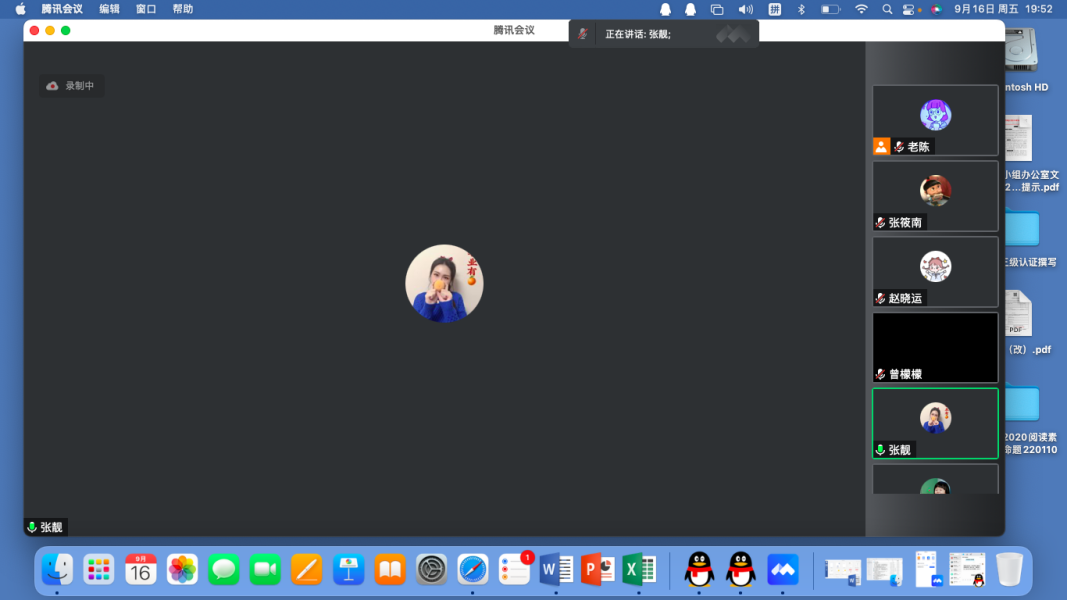
Task: Open the volume control in the menu bar
Action: [745, 9]
